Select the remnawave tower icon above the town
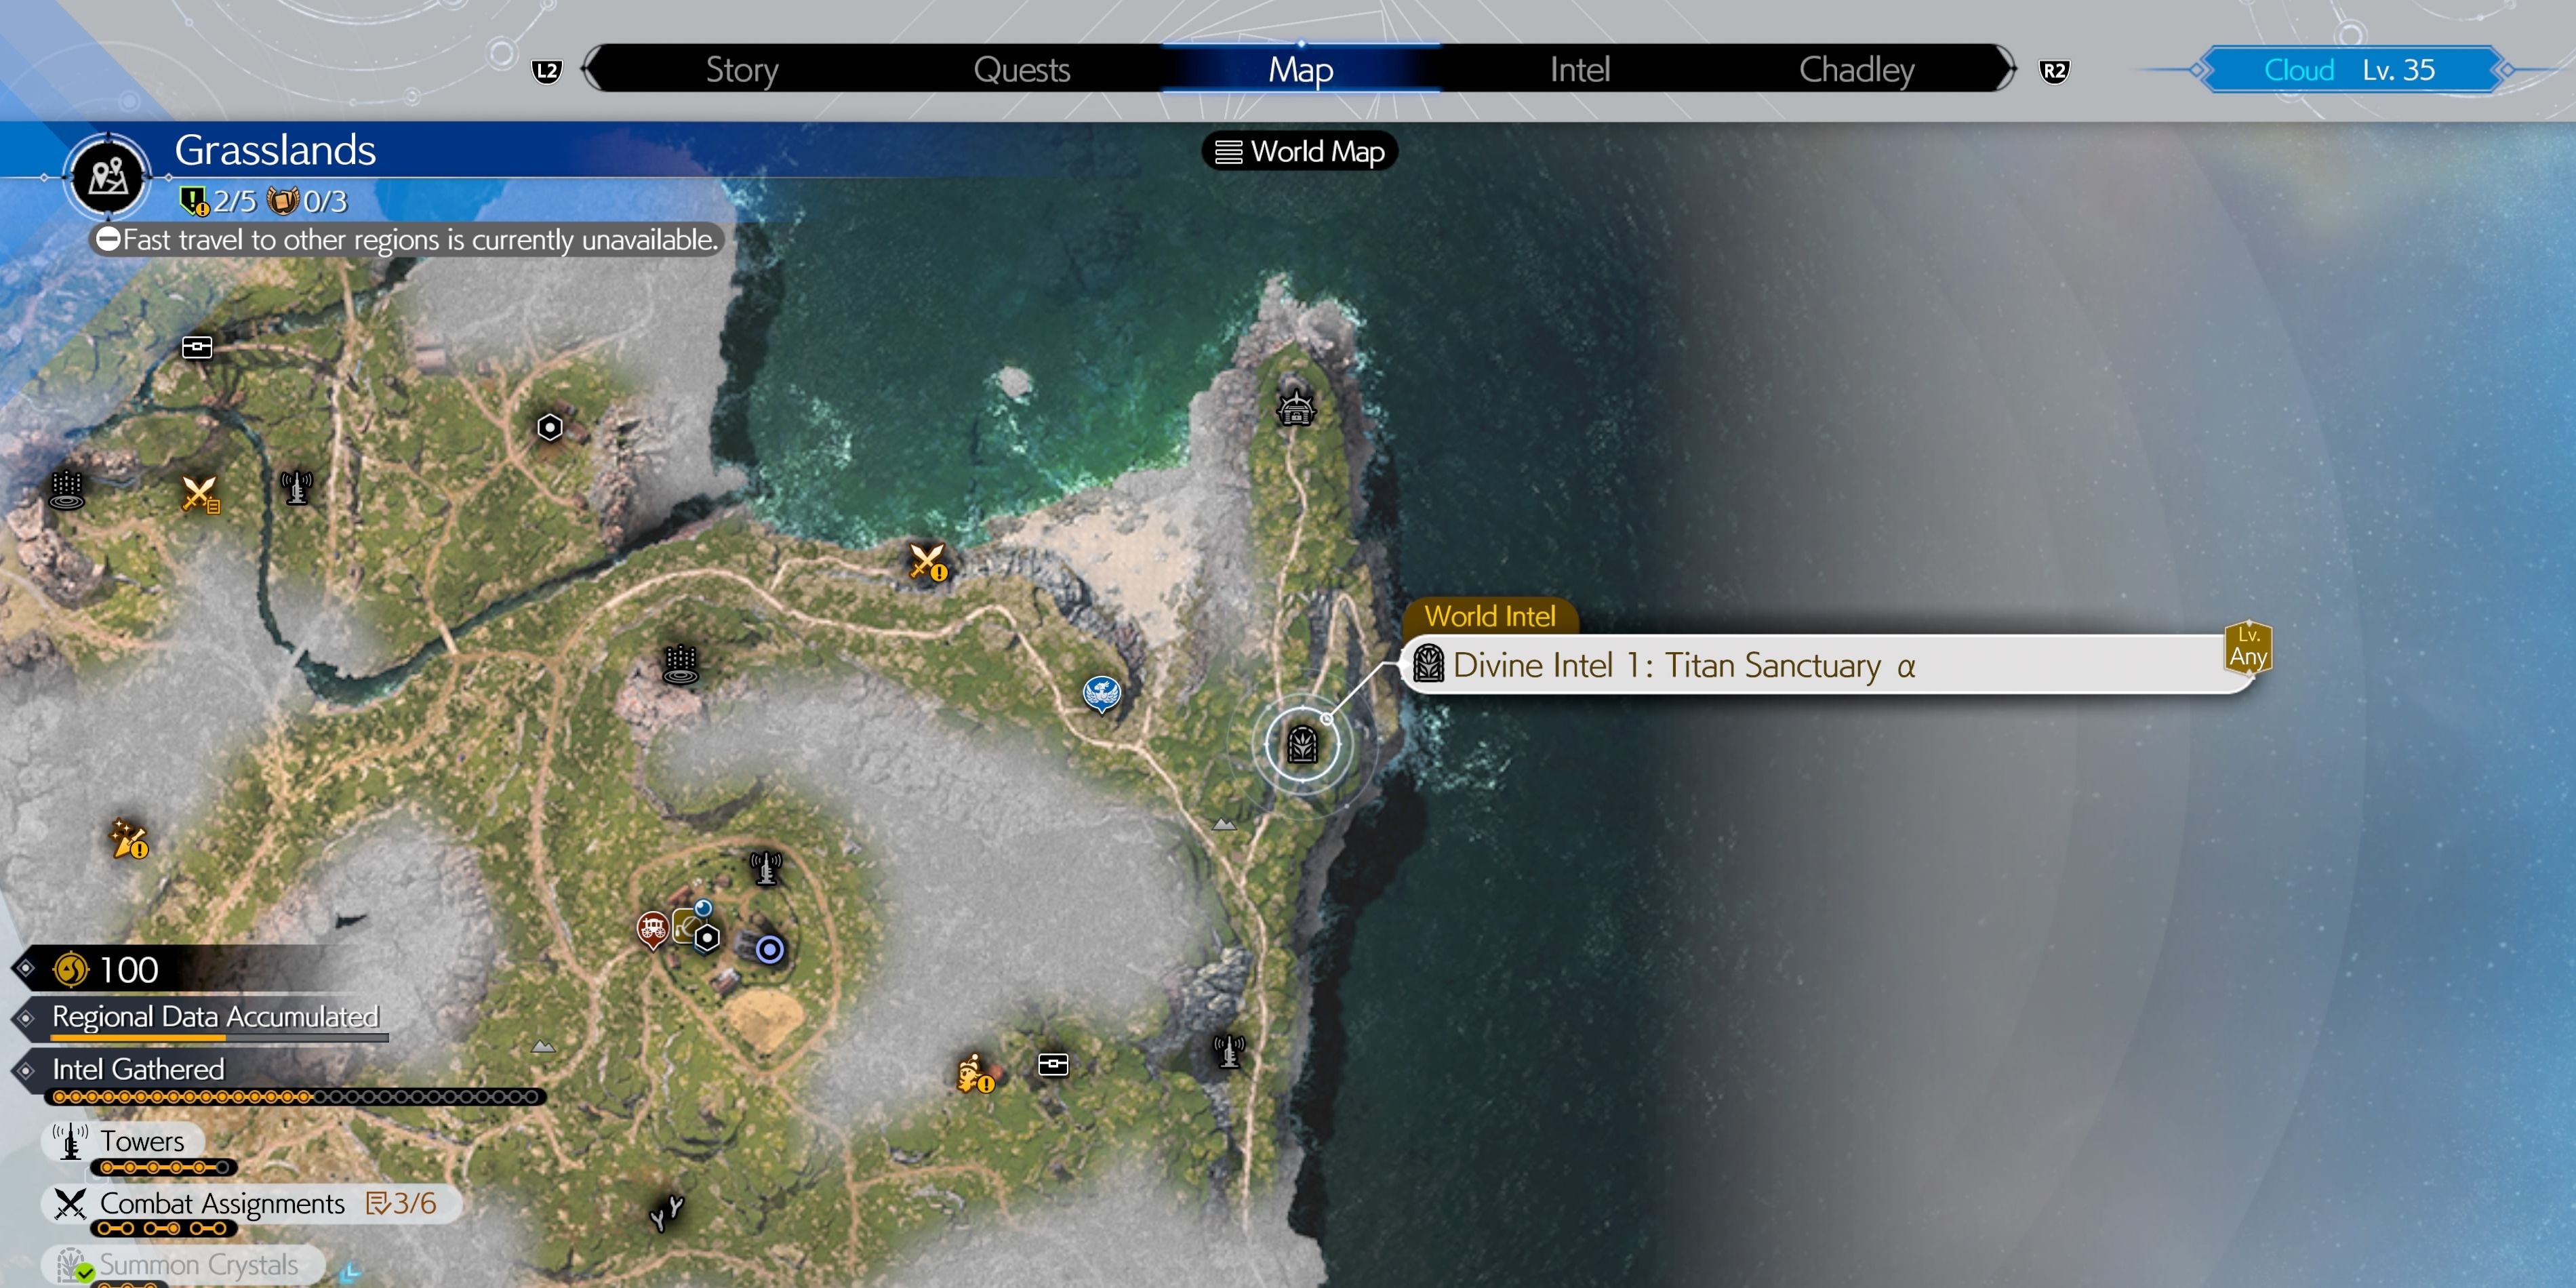The height and width of the screenshot is (1288, 2576). 766,867
